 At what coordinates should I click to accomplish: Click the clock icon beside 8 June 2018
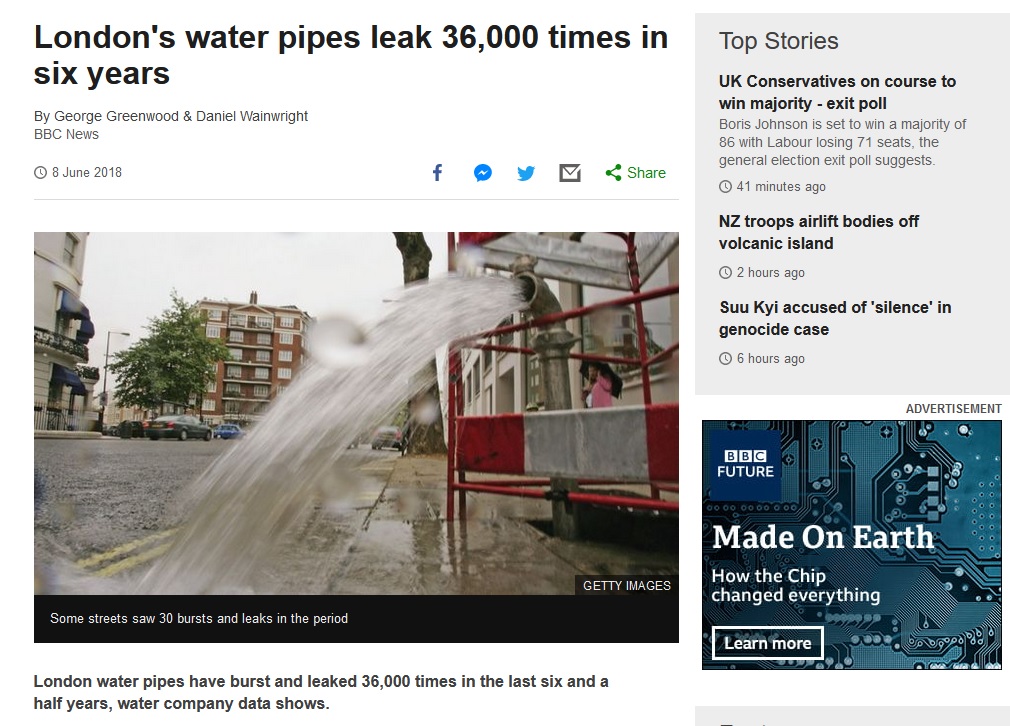pyautogui.click(x=41, y=173)
